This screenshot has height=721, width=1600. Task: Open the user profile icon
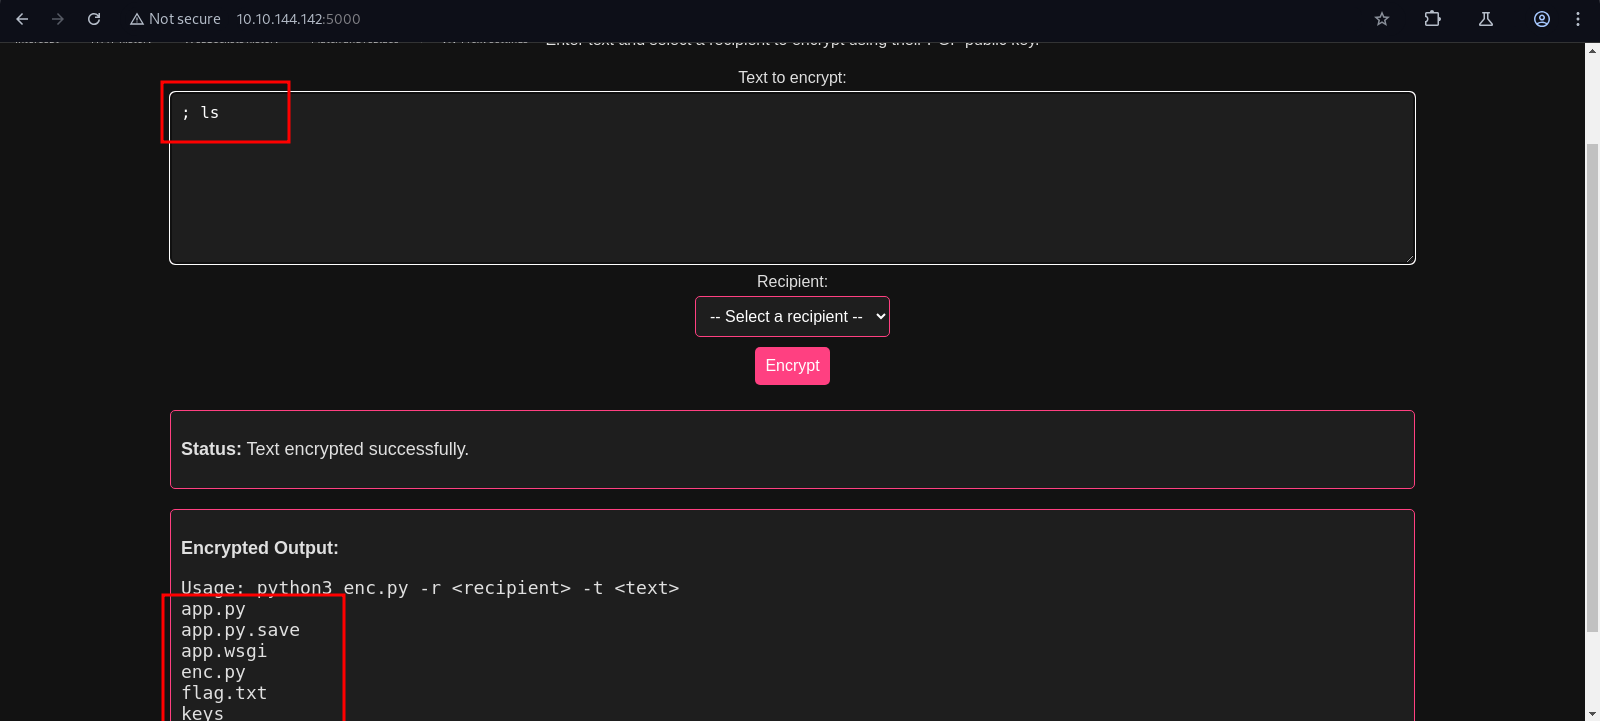click(x=1542, y=19)
